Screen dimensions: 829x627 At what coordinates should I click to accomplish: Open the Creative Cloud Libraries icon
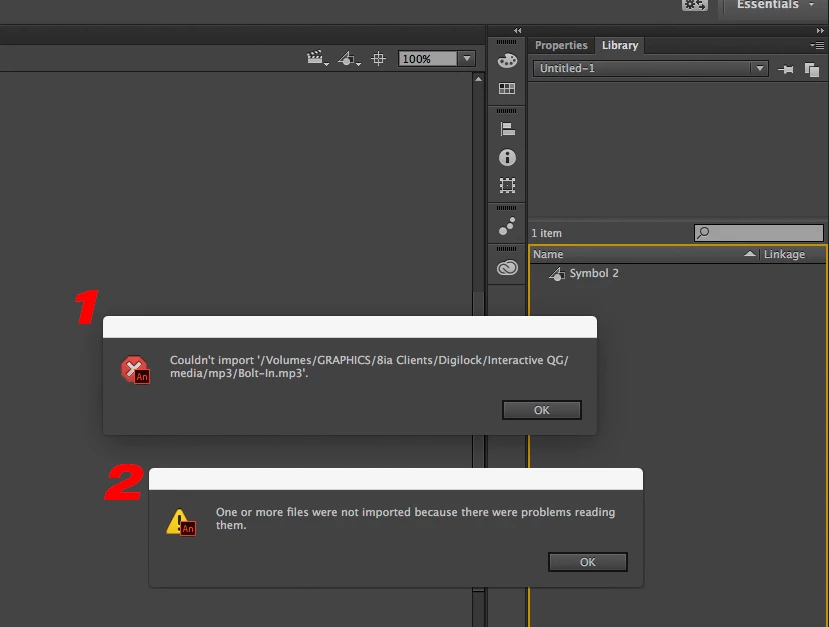[x=507, y=268]
